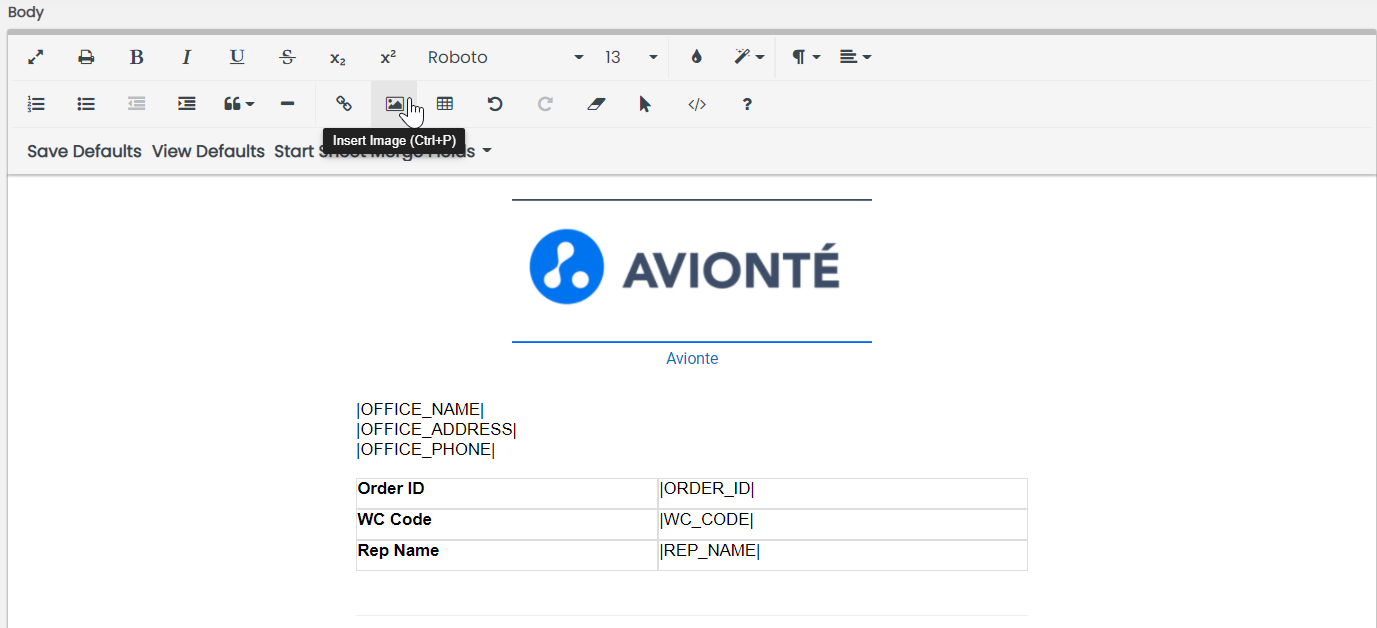Open the Roboto font family dropdown

coord(505,58)
